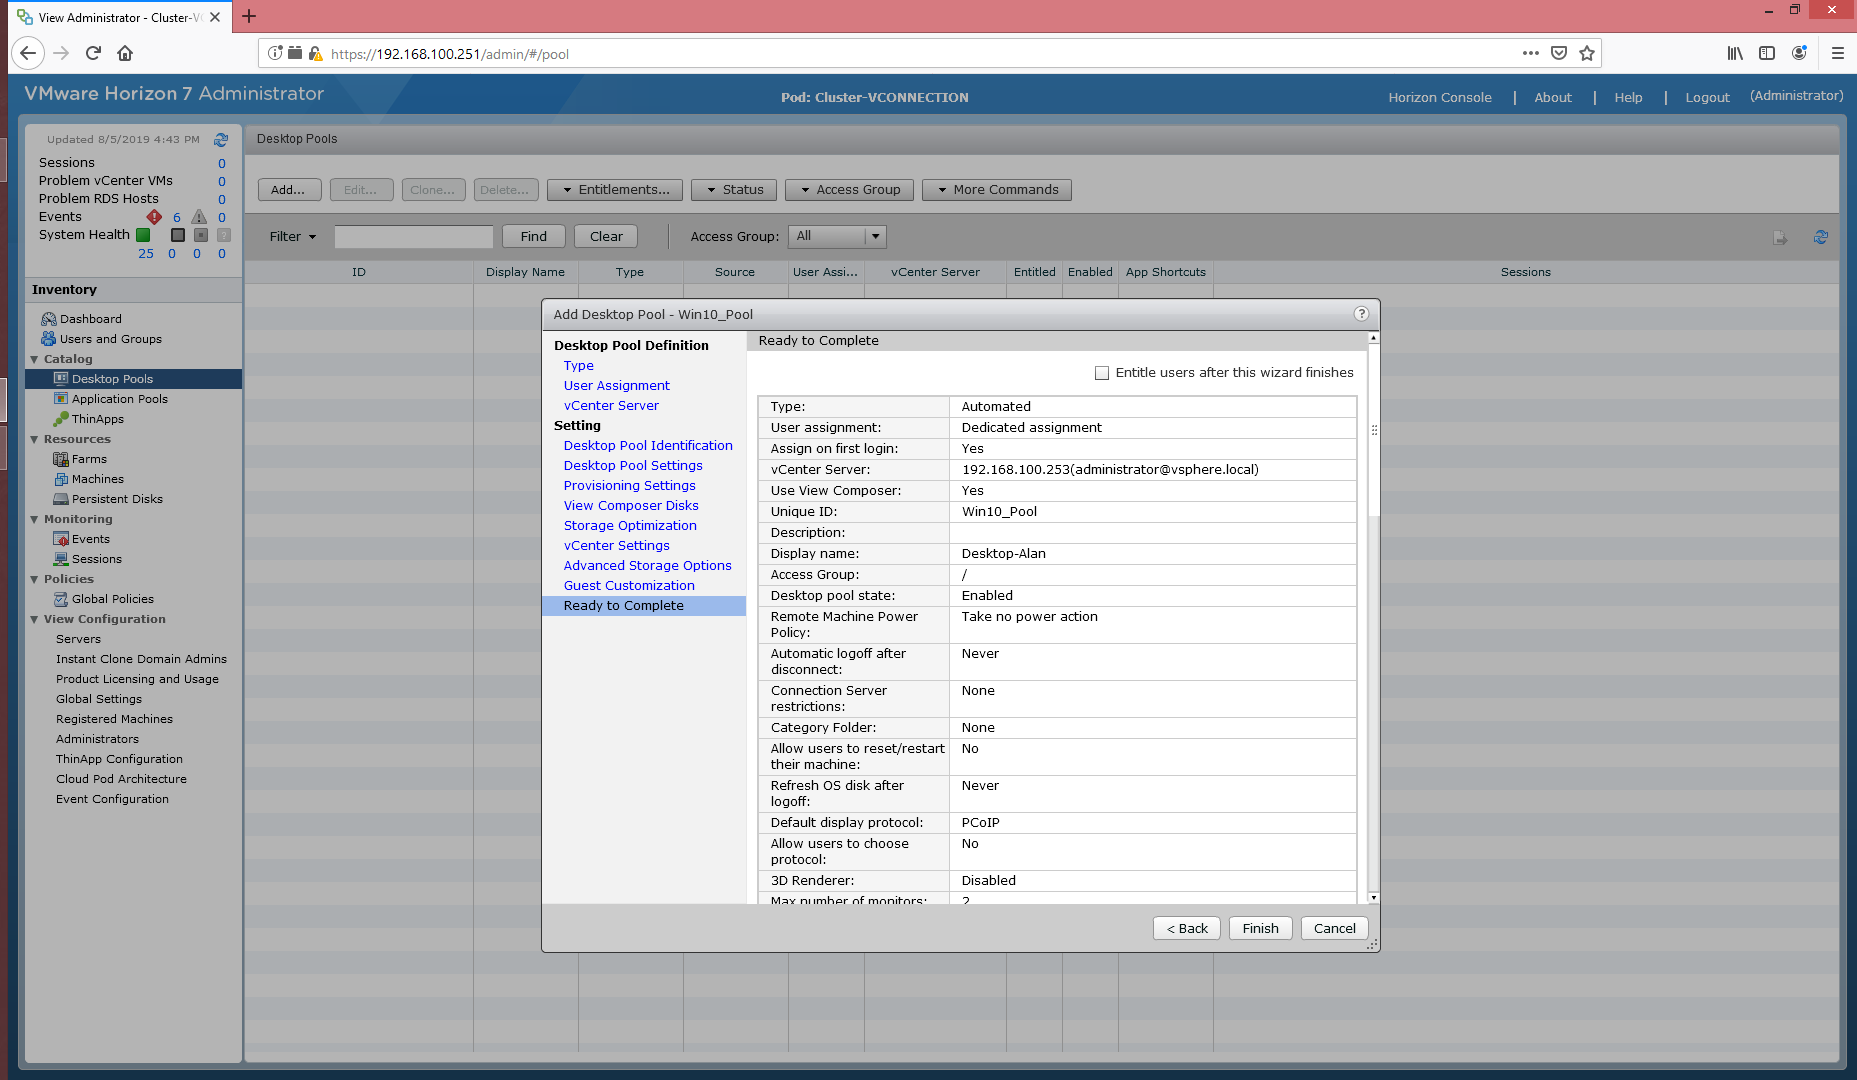The width and height of the screenshot is (1857, 1080).
Task: Open Guest Customization wizard step
Action: pos(628,586)
